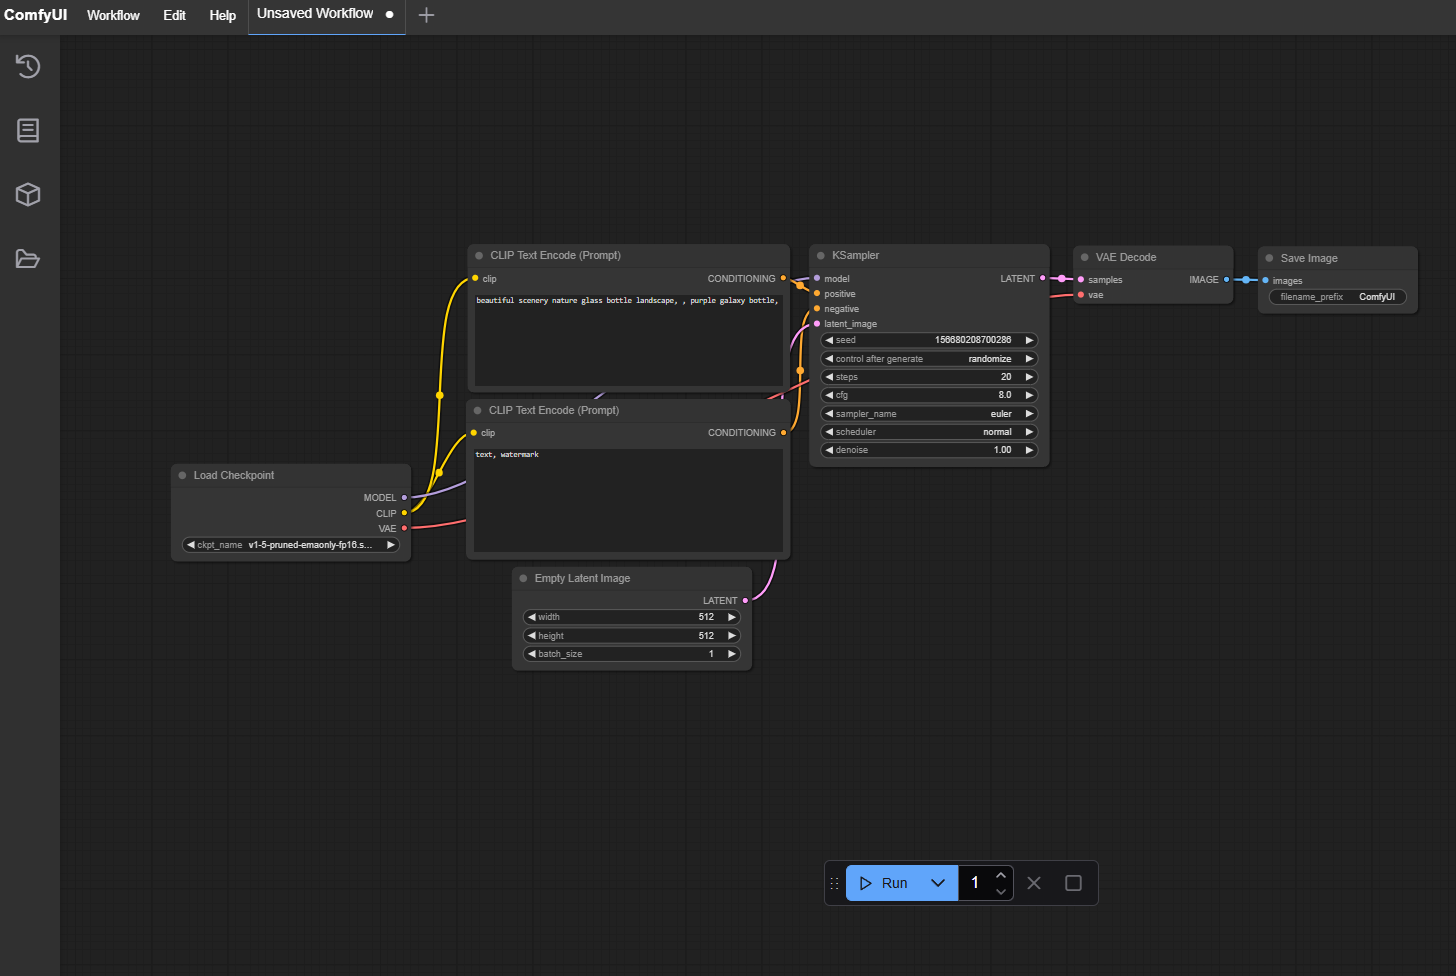Click the ComfyUI logo

[x=35, y=15]
